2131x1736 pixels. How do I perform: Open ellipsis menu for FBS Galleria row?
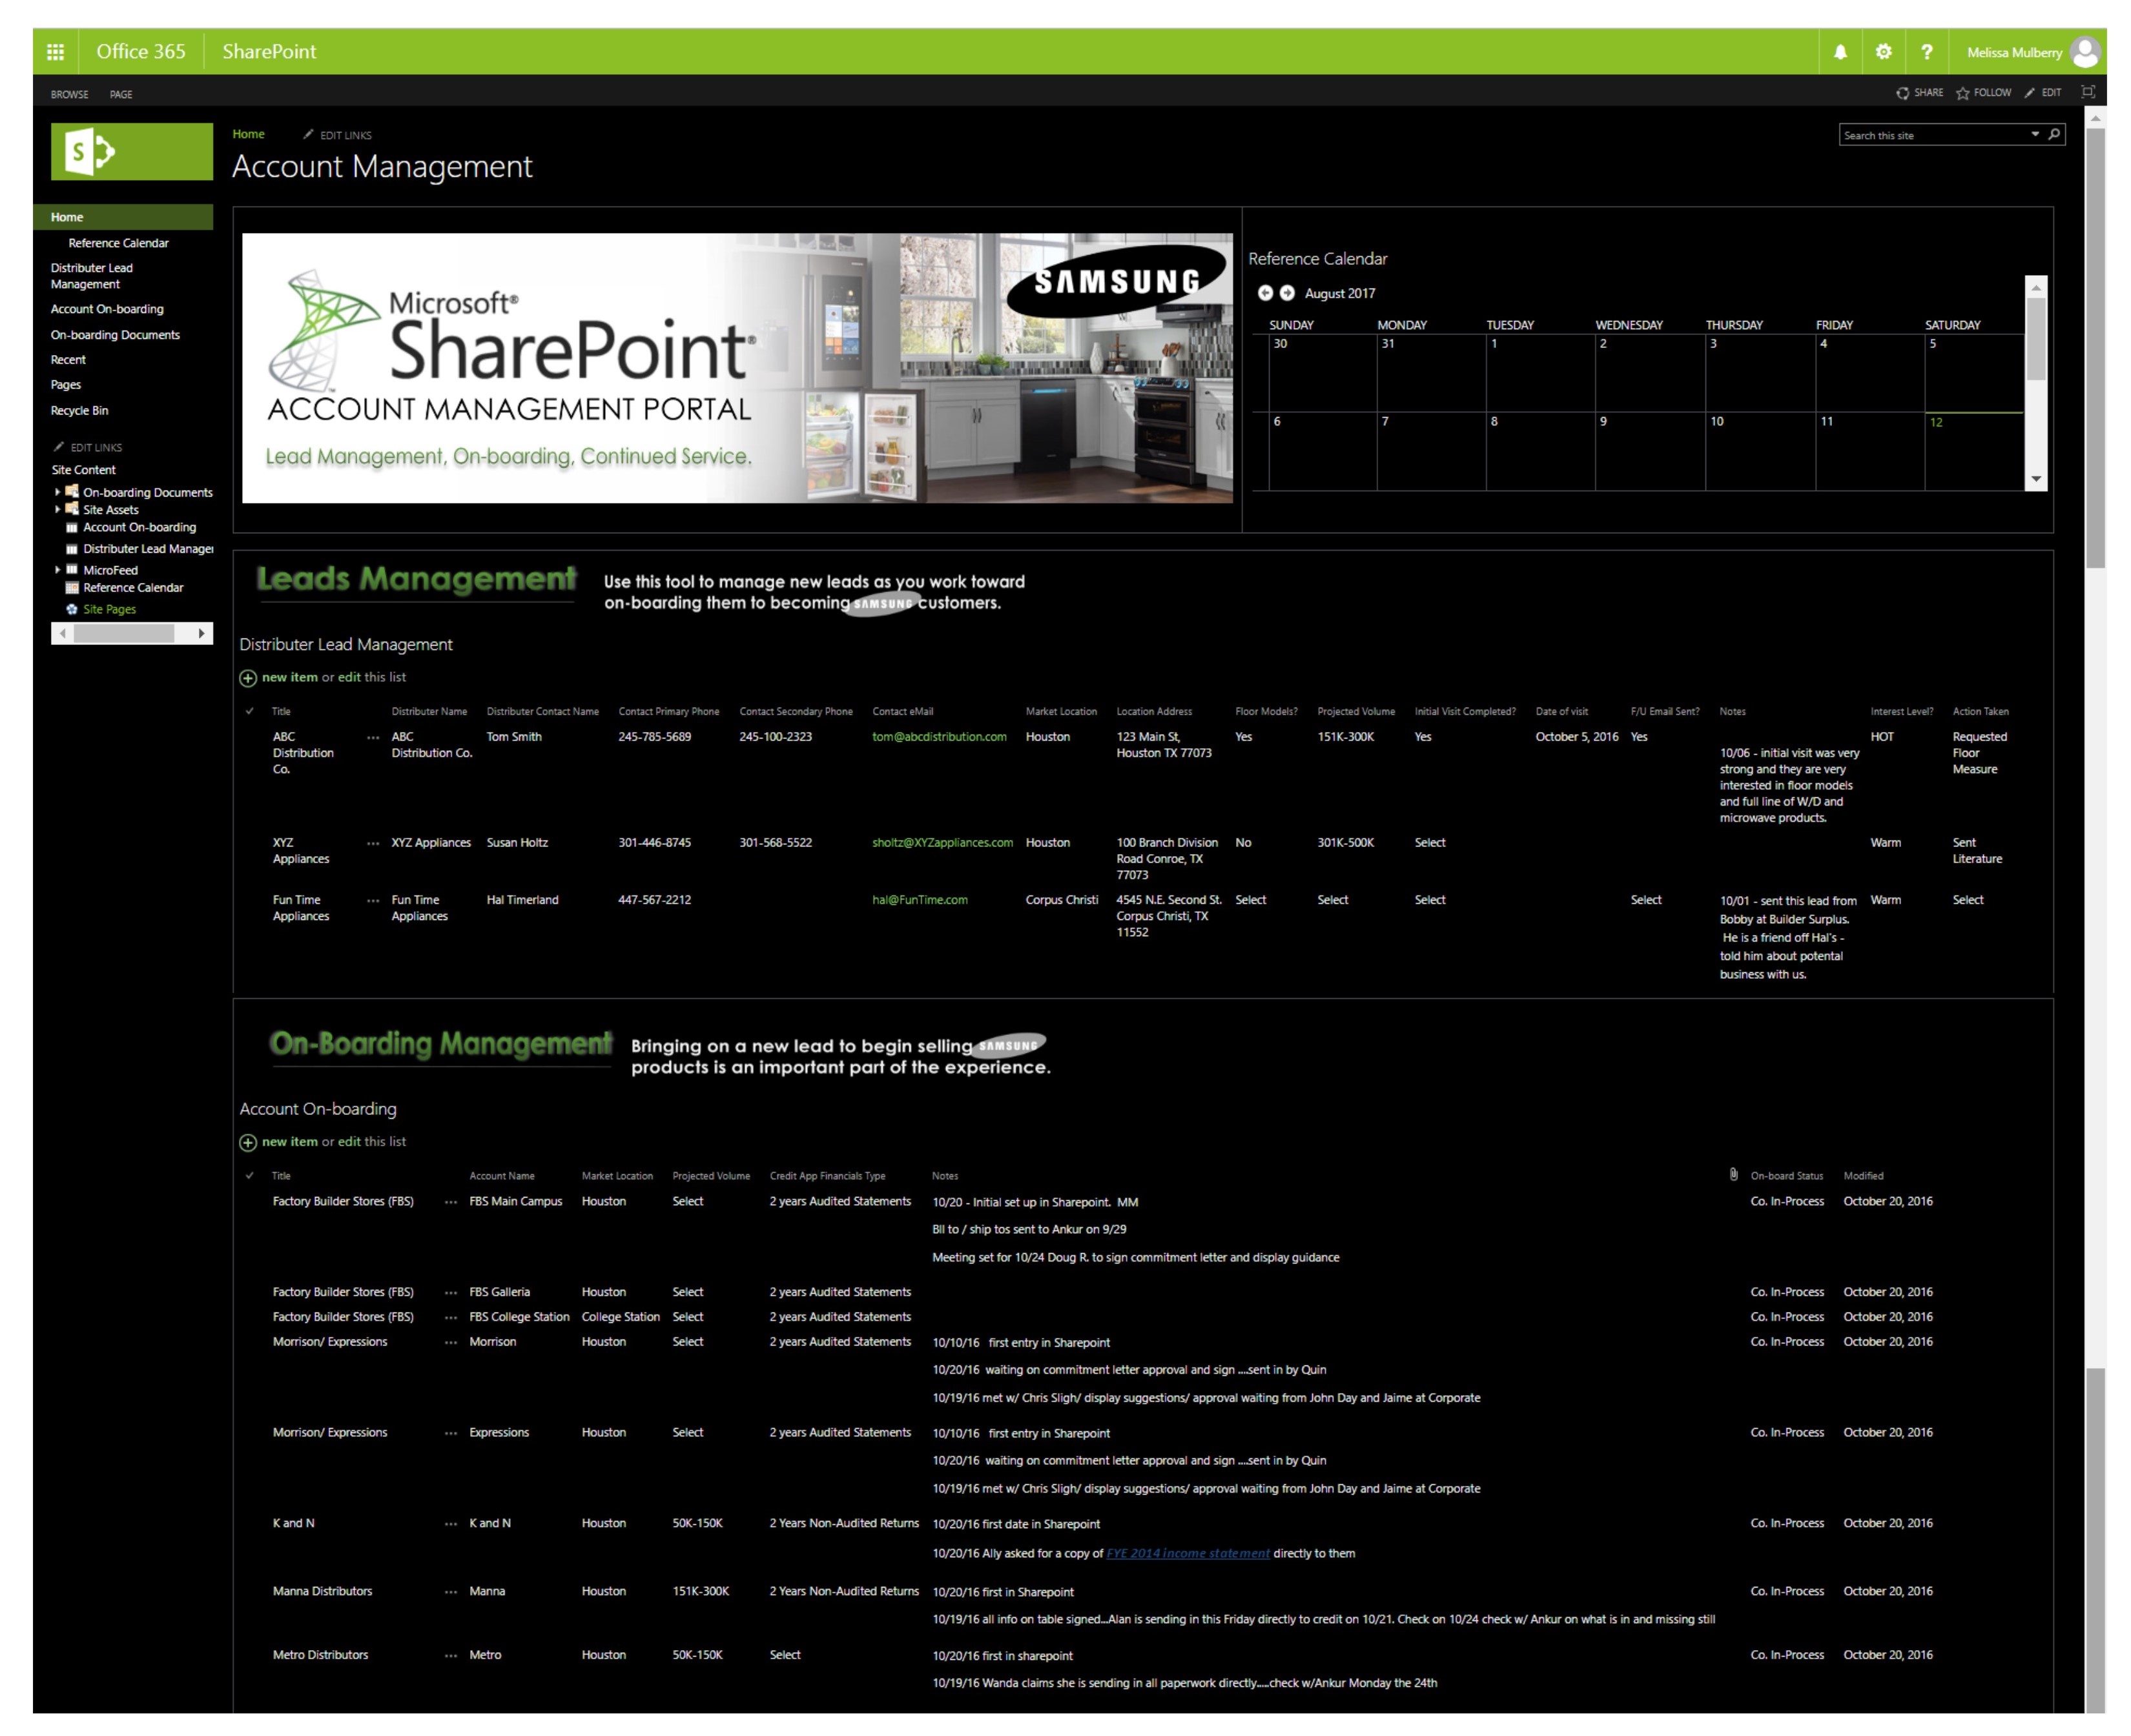coord(451,1294)
